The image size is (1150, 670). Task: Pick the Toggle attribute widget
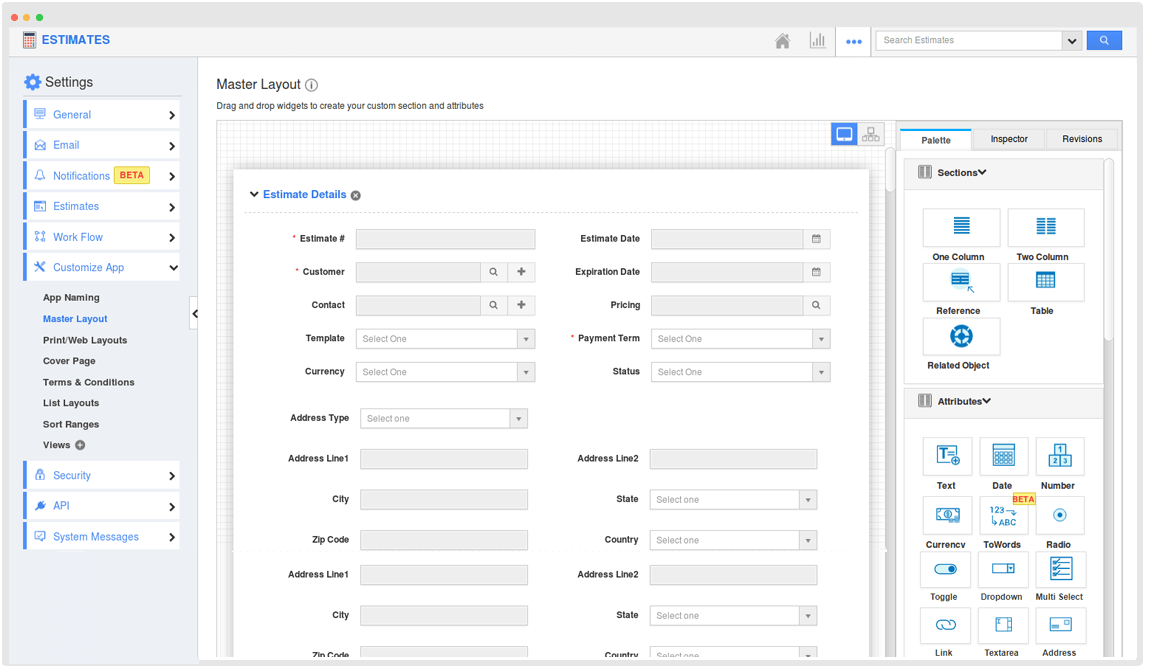(945, 570)
